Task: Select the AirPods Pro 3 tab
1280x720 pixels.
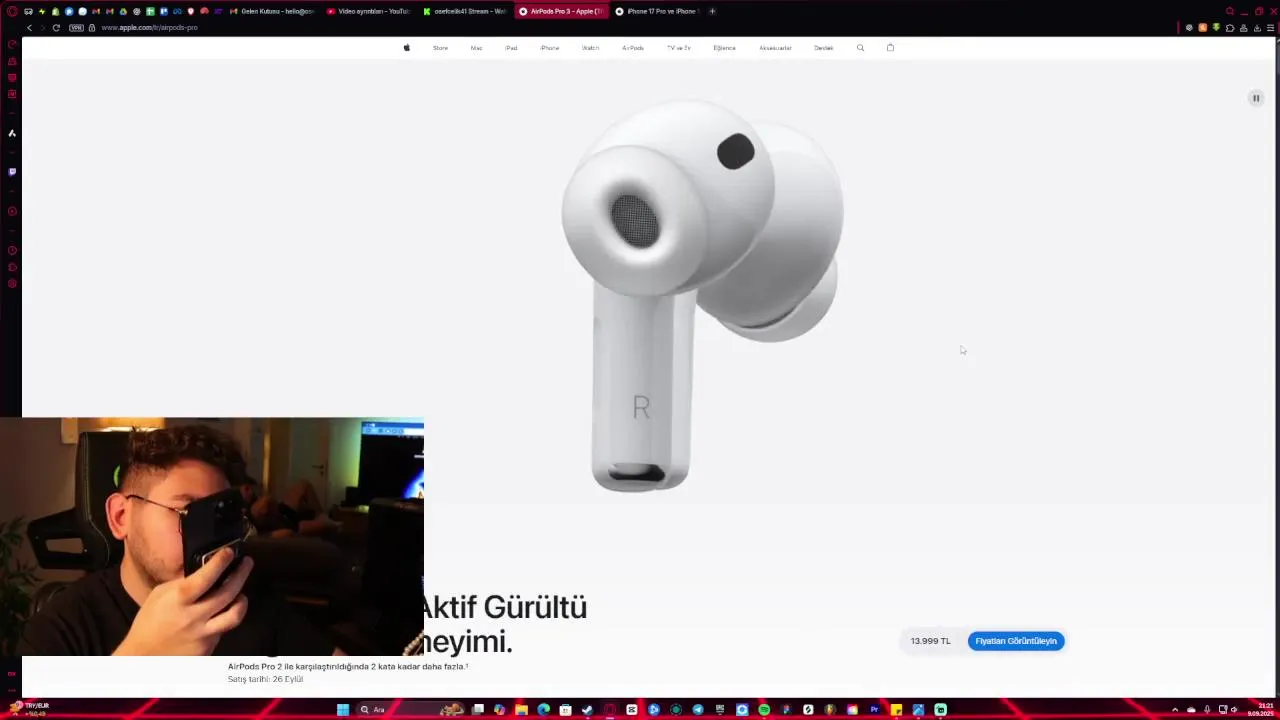Action: (x=561, y=11)
